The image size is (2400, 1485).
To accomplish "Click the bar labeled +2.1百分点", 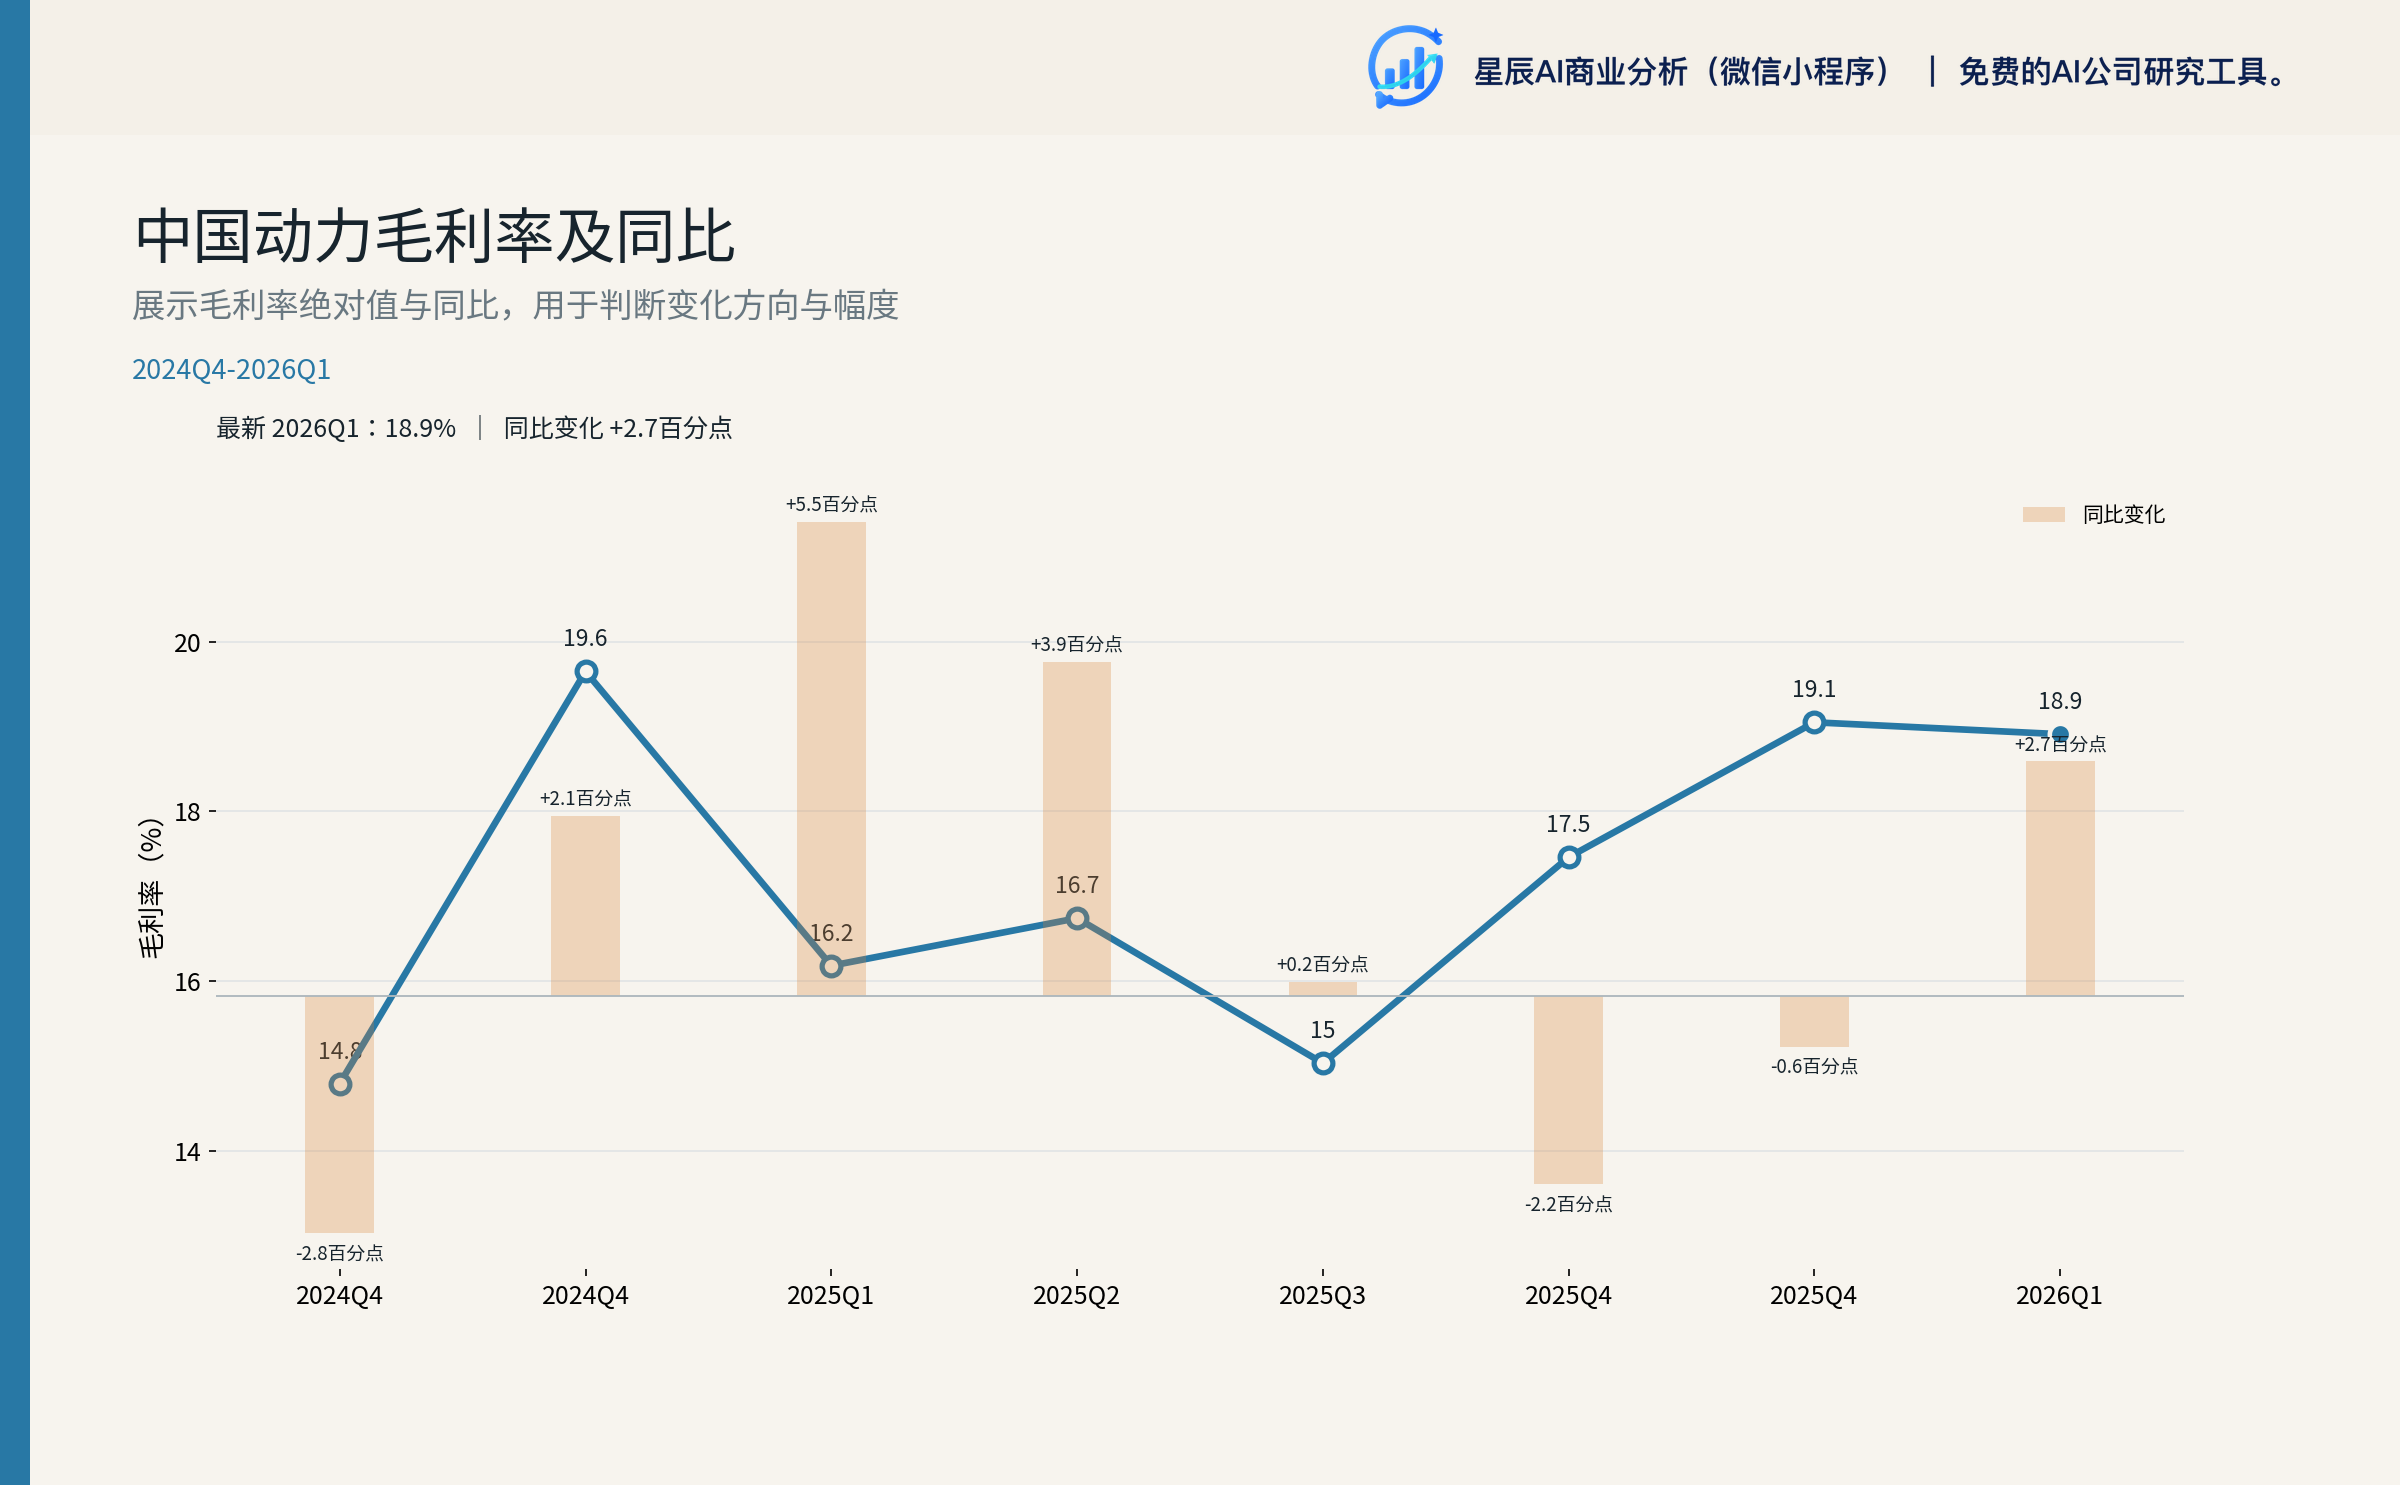I will [585, 906].
